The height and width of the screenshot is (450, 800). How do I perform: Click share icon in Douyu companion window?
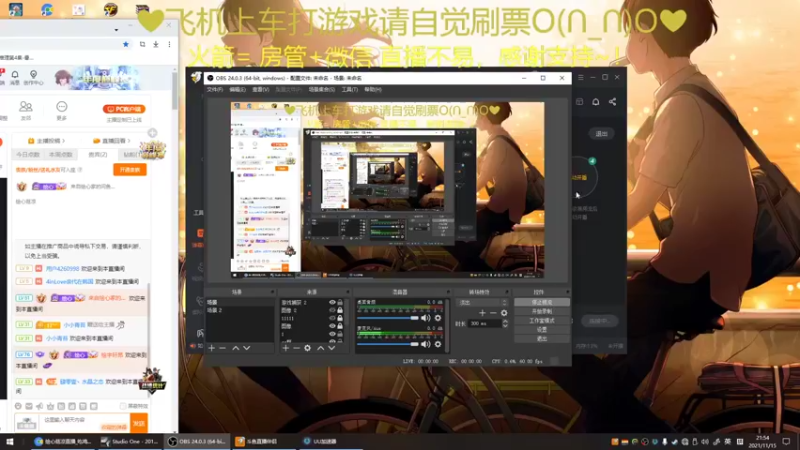pos(612,102)
